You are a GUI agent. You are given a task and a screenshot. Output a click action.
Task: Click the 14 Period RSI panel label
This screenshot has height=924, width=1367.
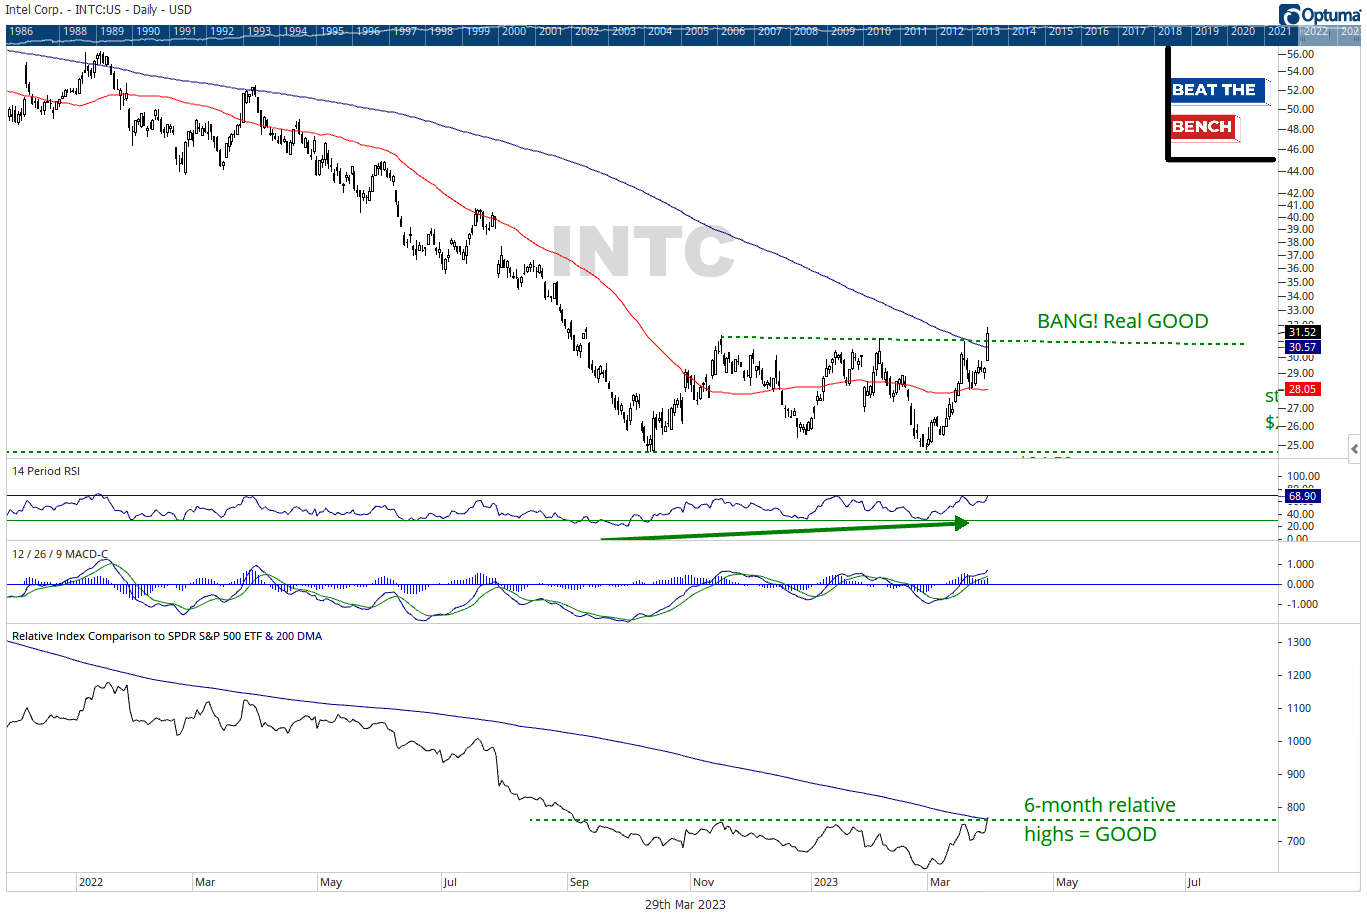point(46,471)
